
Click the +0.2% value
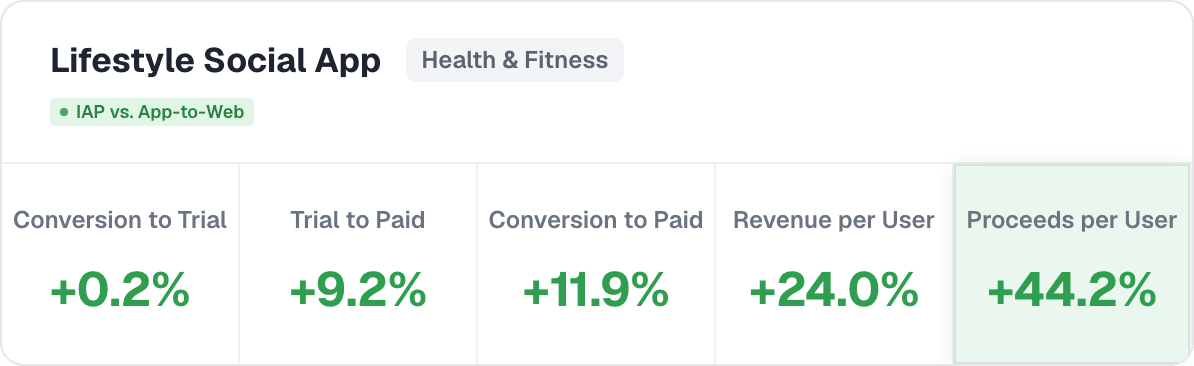click(x=120, y=290)
